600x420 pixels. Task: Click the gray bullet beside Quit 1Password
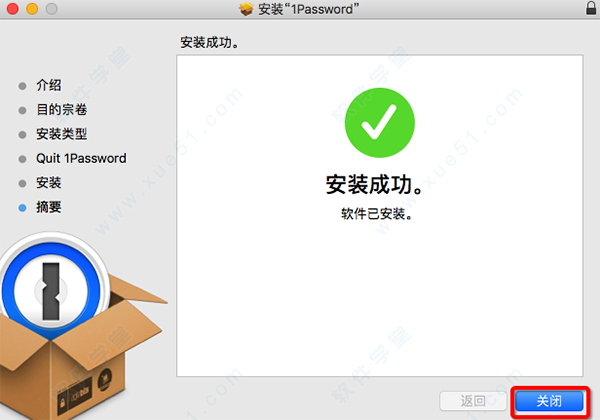[23, 159]
